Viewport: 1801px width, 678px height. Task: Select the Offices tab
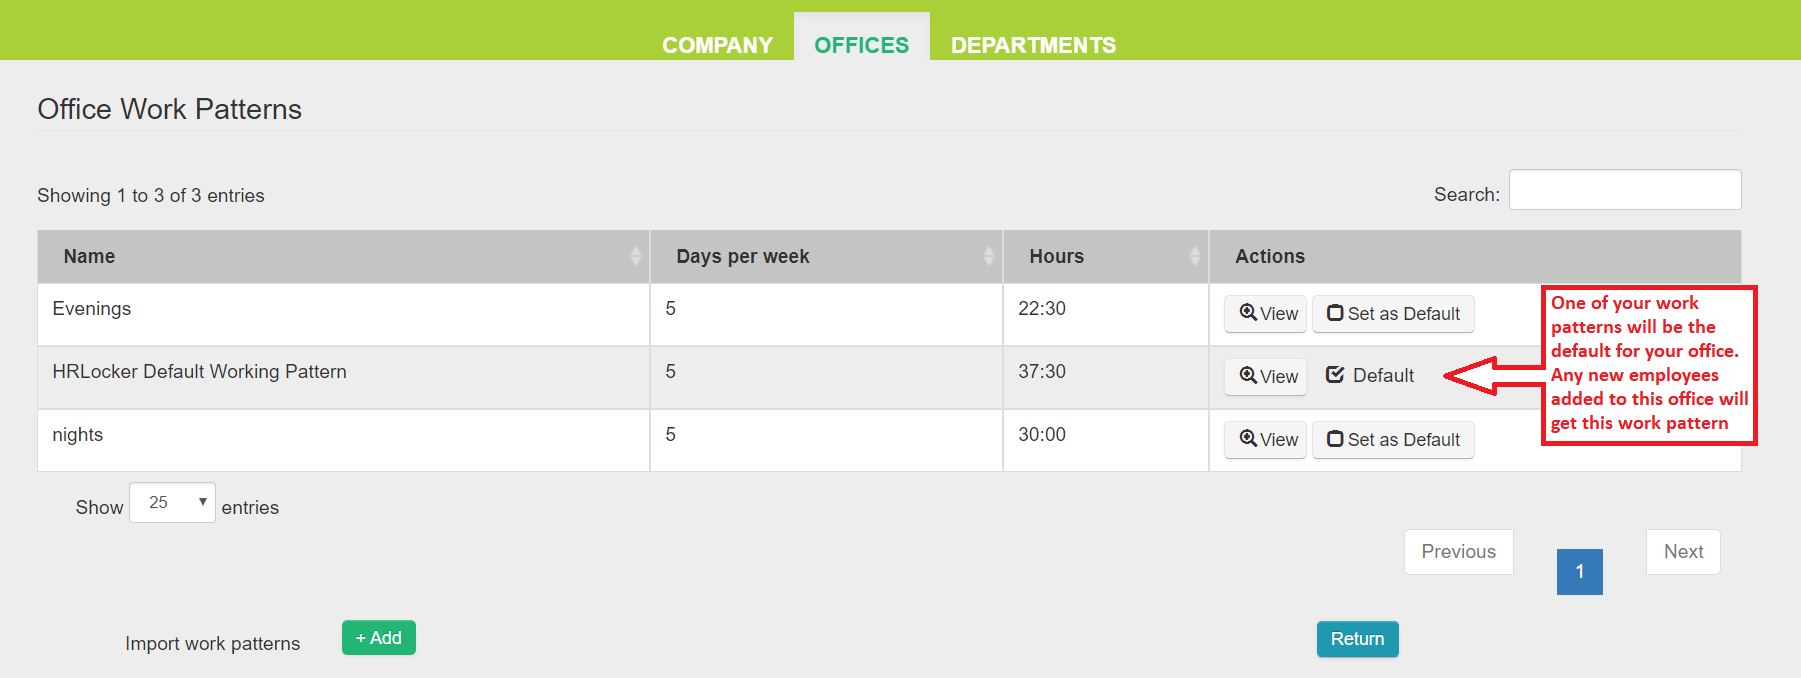point(861,45)
